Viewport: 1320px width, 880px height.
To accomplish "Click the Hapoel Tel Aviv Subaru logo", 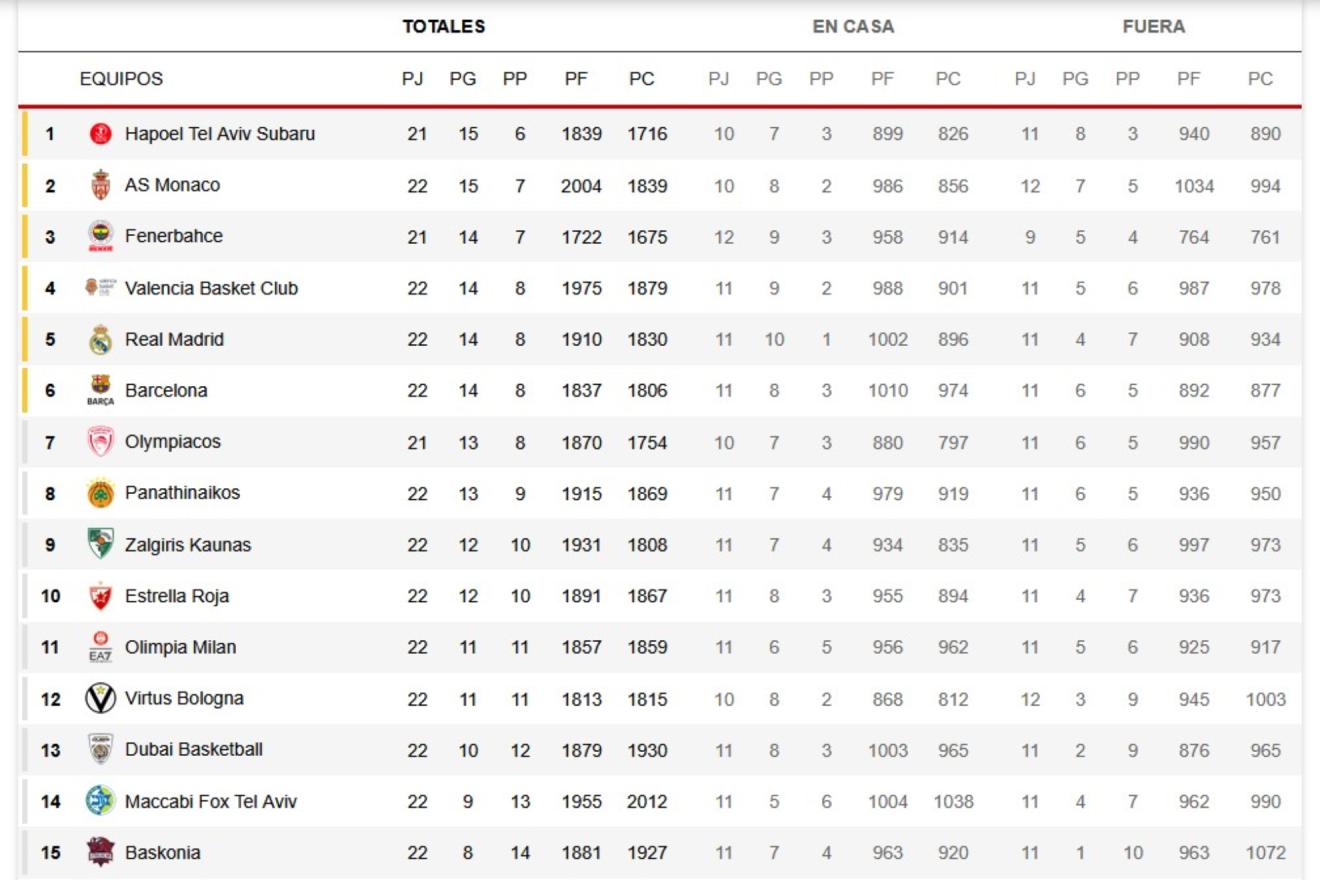I will (101, 134).
